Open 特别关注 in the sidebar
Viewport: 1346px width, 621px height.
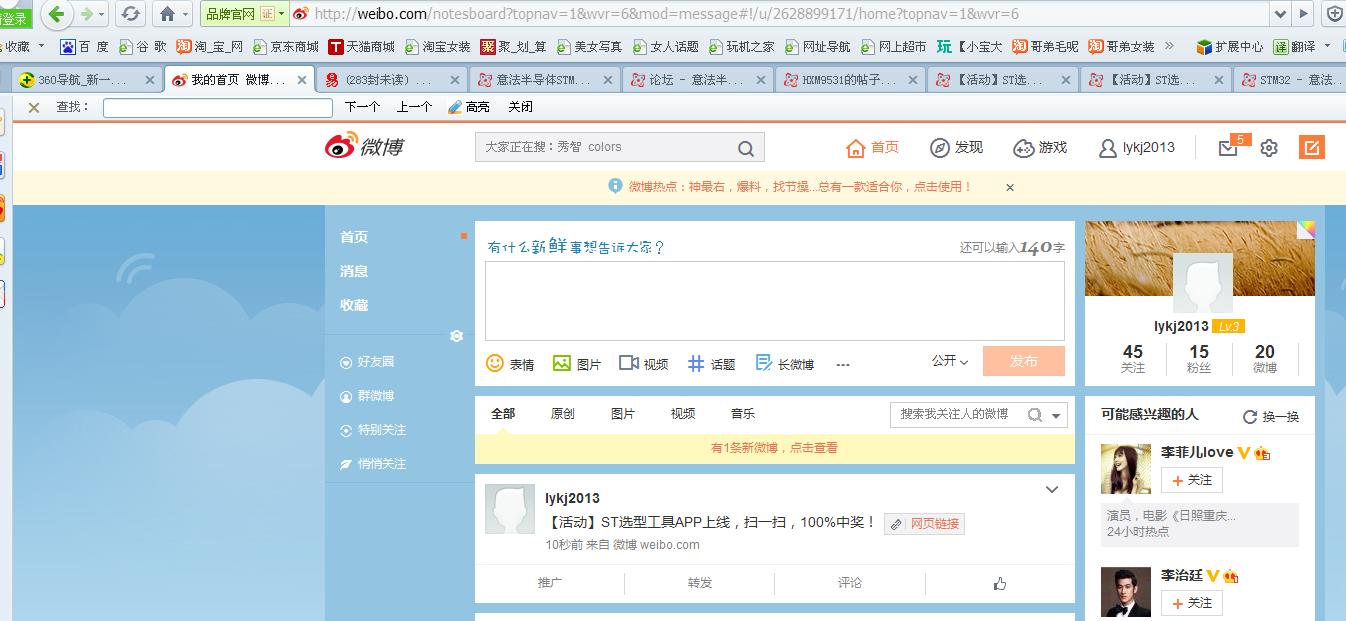(x=373, y=430)
